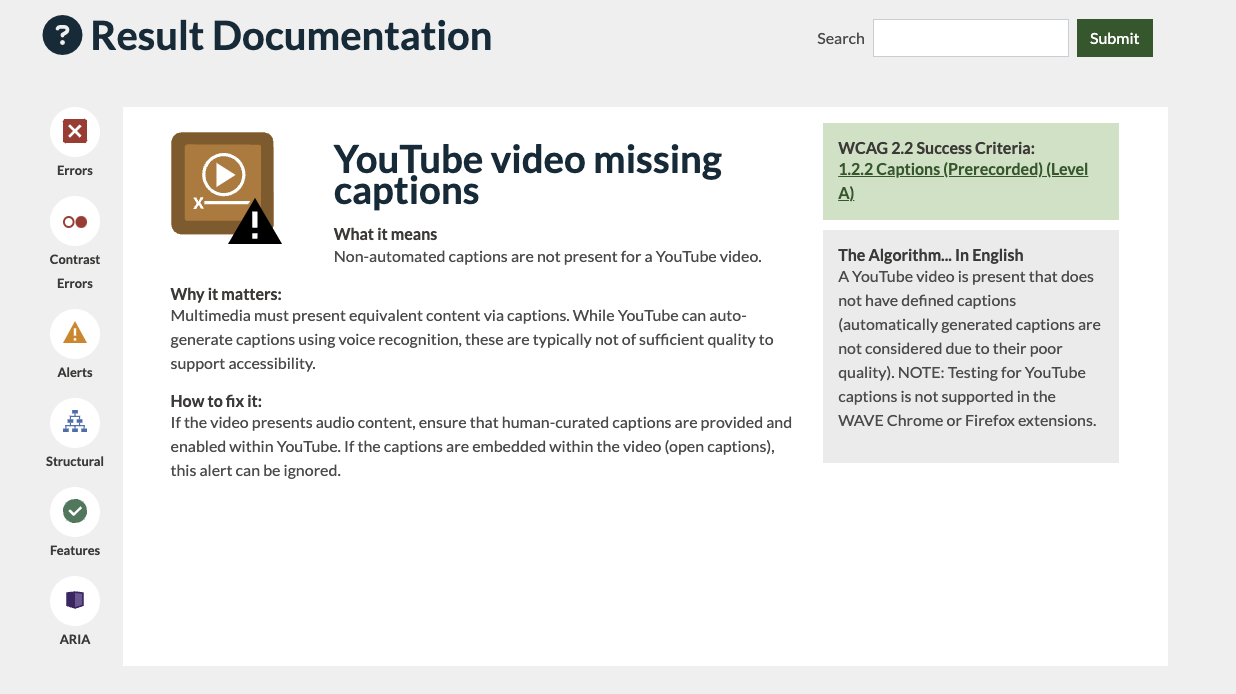Open the Structural hierarchy icon
Image resolution: width=1236 pixels, height=694 pixels.
(75, 423)
